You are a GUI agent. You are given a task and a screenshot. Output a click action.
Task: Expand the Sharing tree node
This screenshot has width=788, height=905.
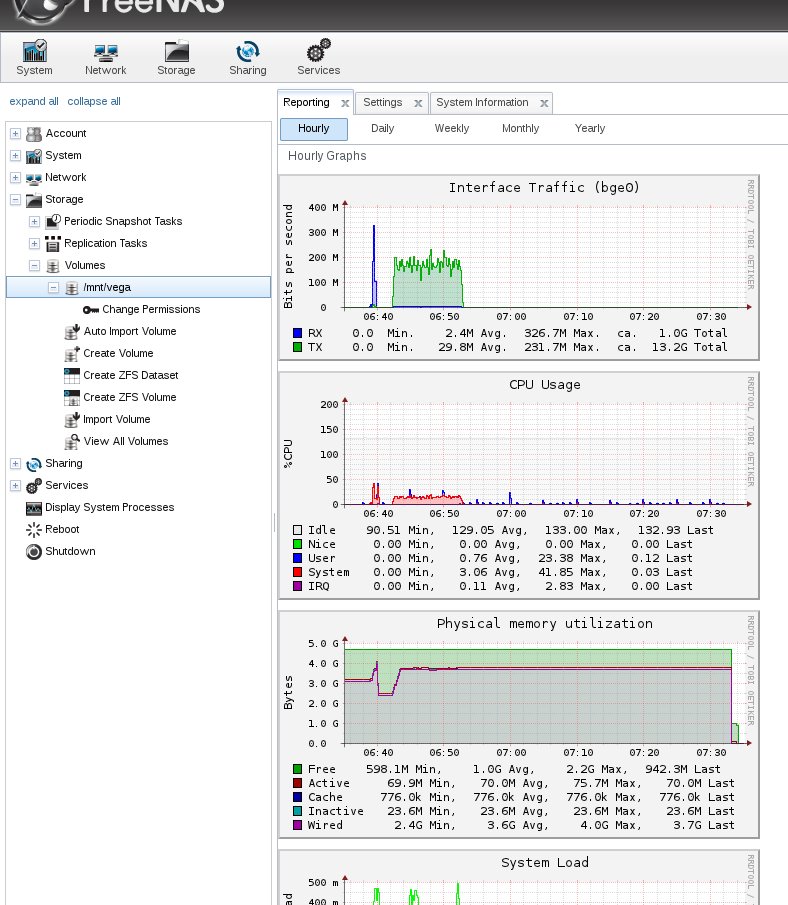pos(16,463)
